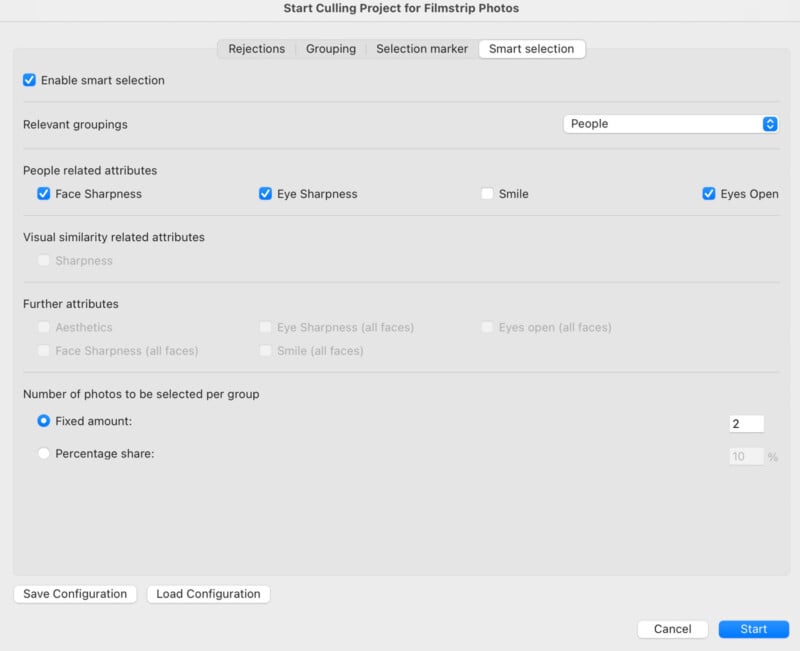Image resolution: width=800 pixels, height=651 pixels.
Task: Click the disabled Sharpness checkbox
Action: 42,260
